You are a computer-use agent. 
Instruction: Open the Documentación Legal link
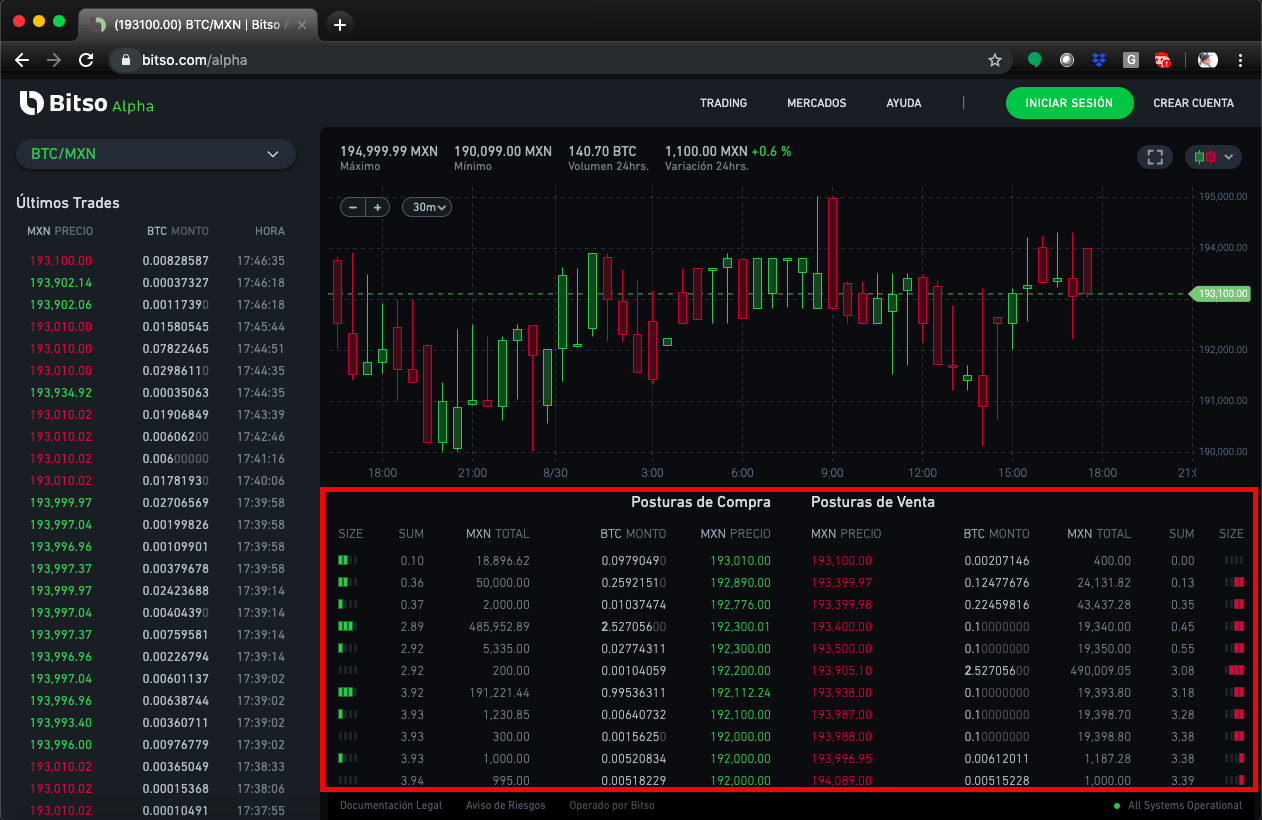coord(390,805)
